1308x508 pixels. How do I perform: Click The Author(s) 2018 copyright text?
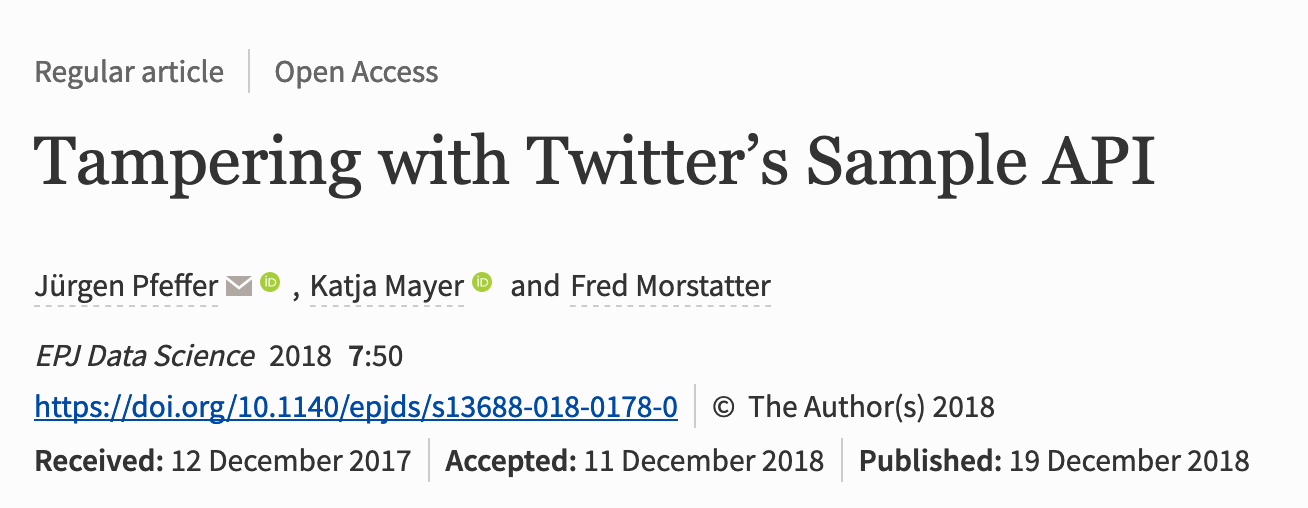871,408
